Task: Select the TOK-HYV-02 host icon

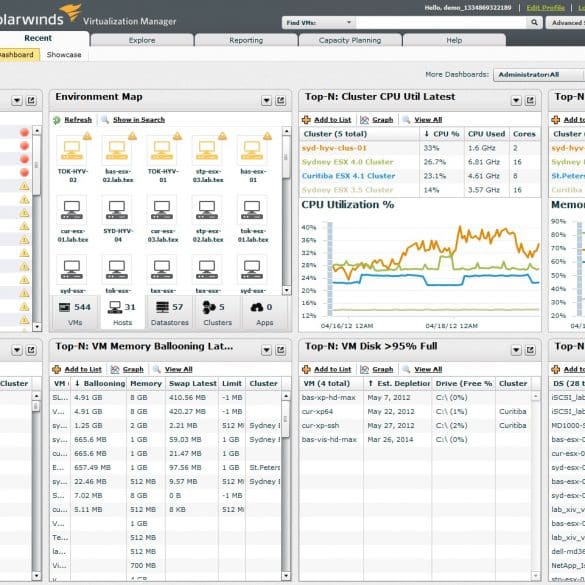Action: pos(72,150)
